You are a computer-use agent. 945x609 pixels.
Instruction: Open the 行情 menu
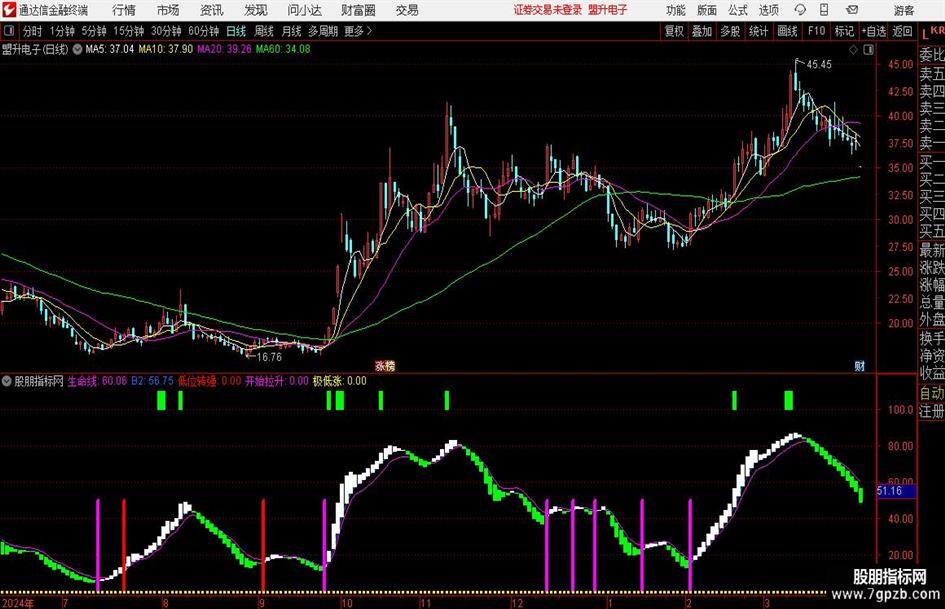pos(124,10)
